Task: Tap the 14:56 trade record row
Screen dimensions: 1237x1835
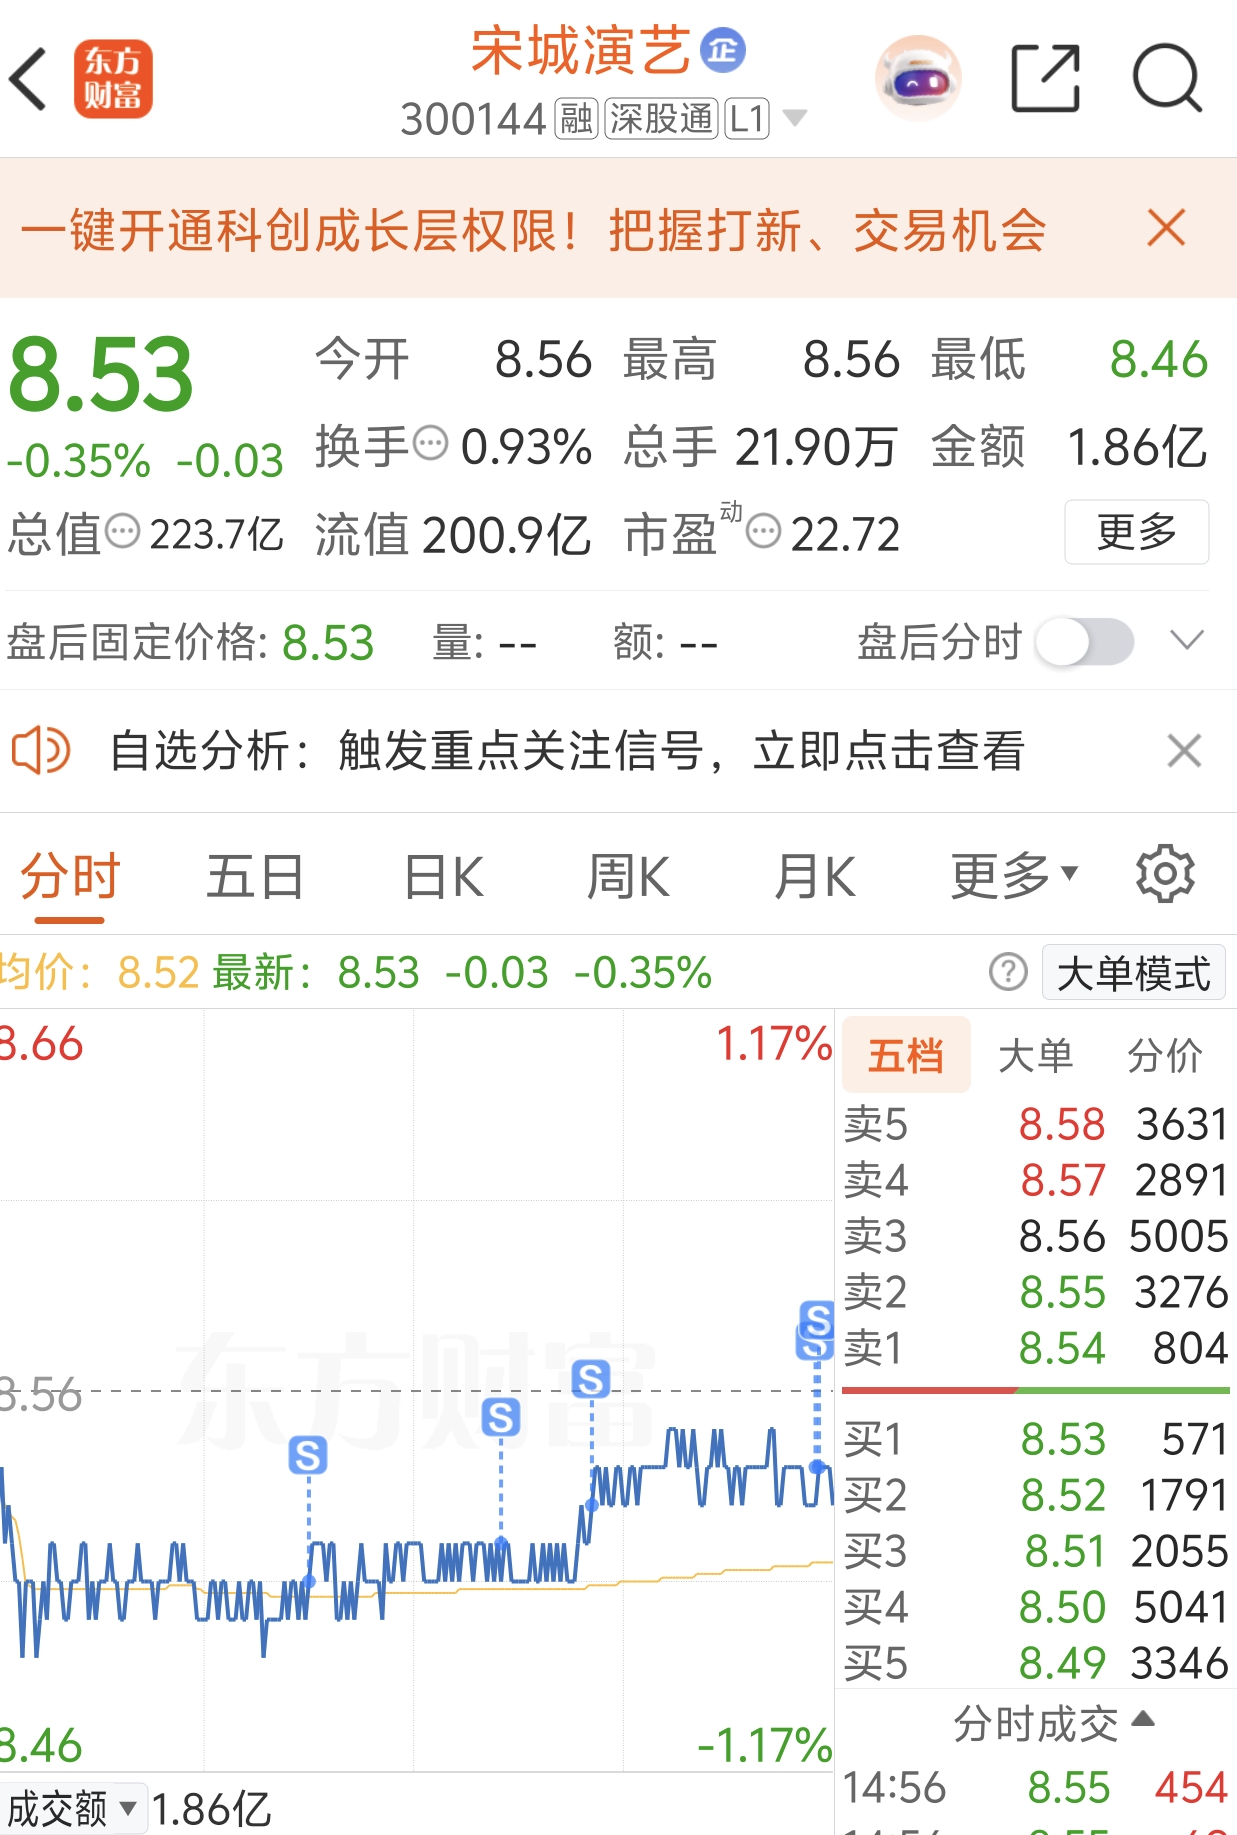Action: (x=1035, y=1787)
